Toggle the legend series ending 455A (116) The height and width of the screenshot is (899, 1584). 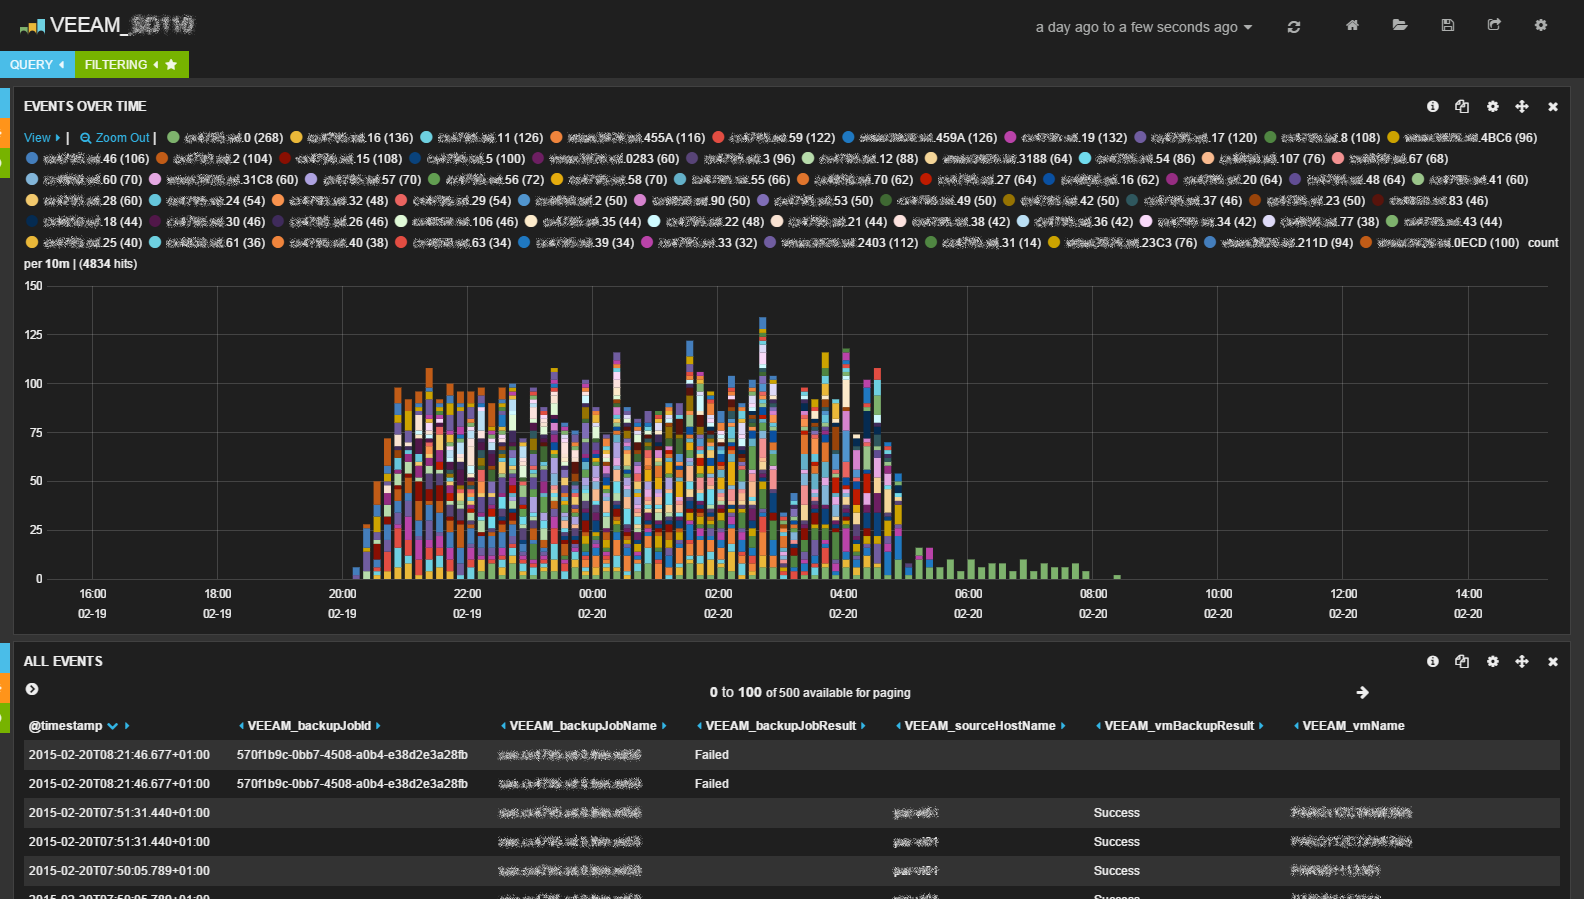coord(627,138)
